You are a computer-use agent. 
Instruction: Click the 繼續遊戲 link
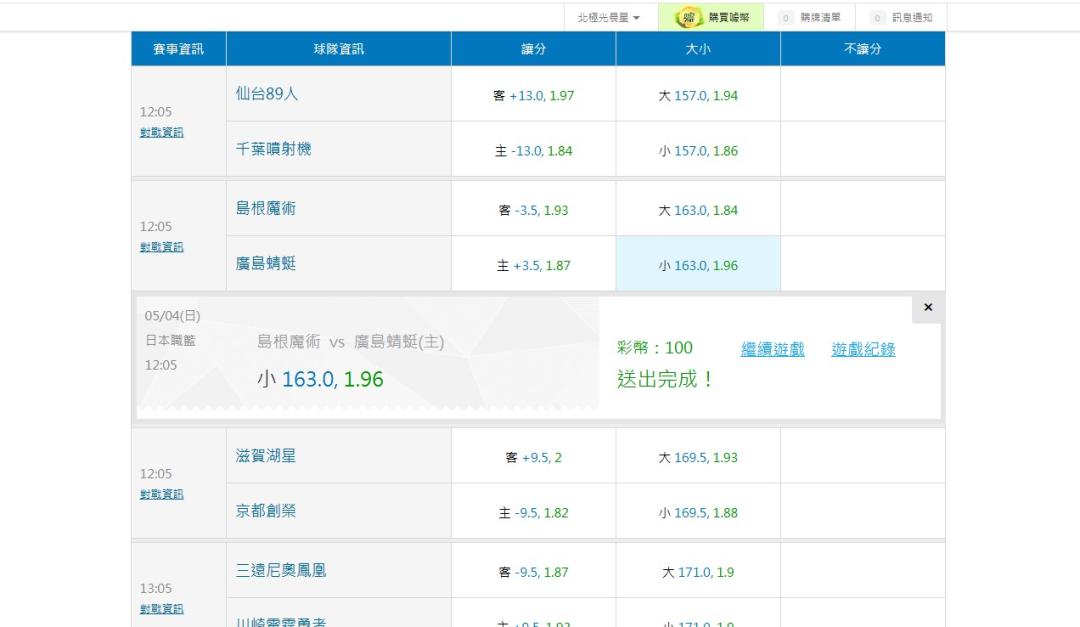(772, 349)
